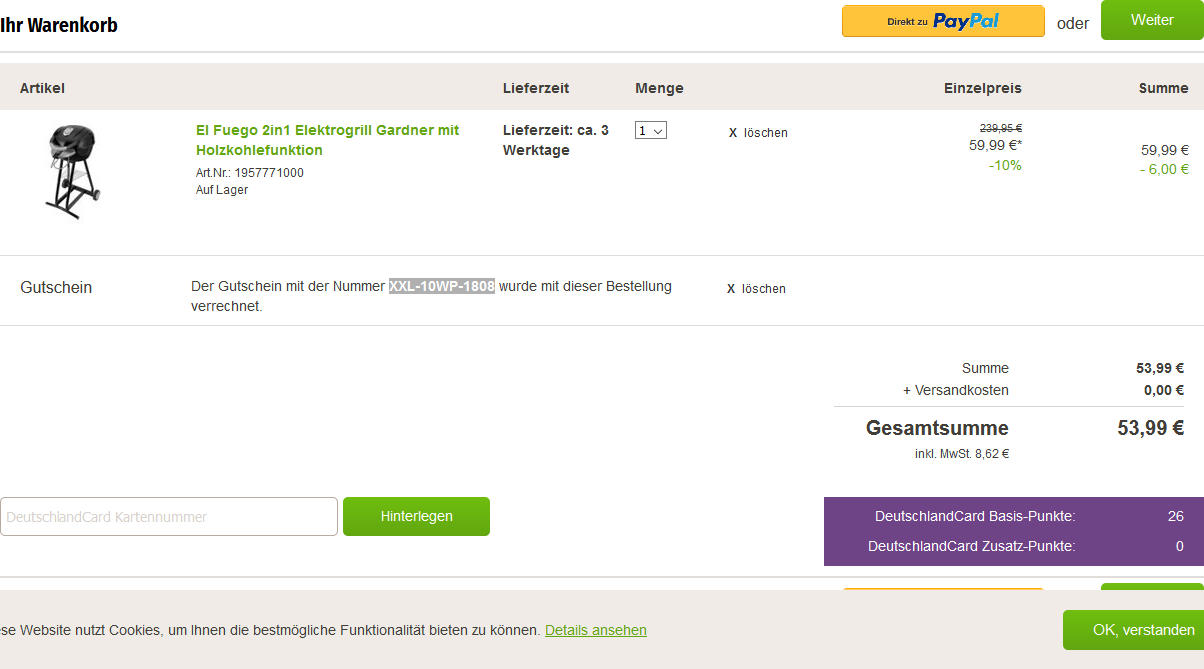Click the highlighted voucher code XXL-10WP-1808
Image resolution: width=1204 pixels, height=669 pixels.
coord(442,287)
